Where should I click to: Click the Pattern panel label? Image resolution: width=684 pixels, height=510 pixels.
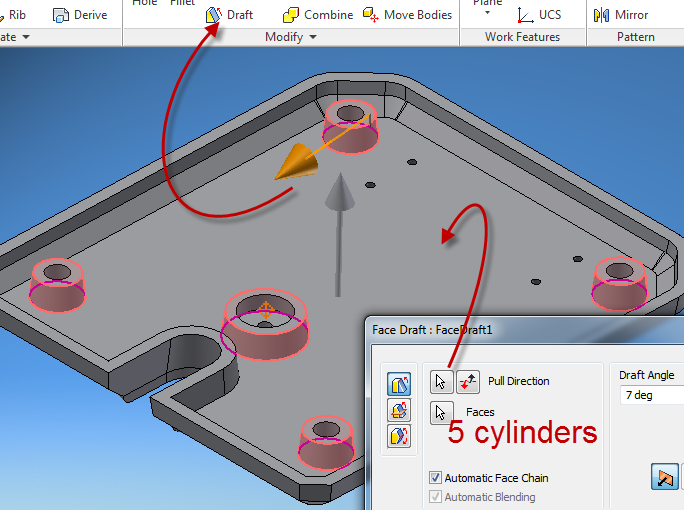(x=636, y=37)
